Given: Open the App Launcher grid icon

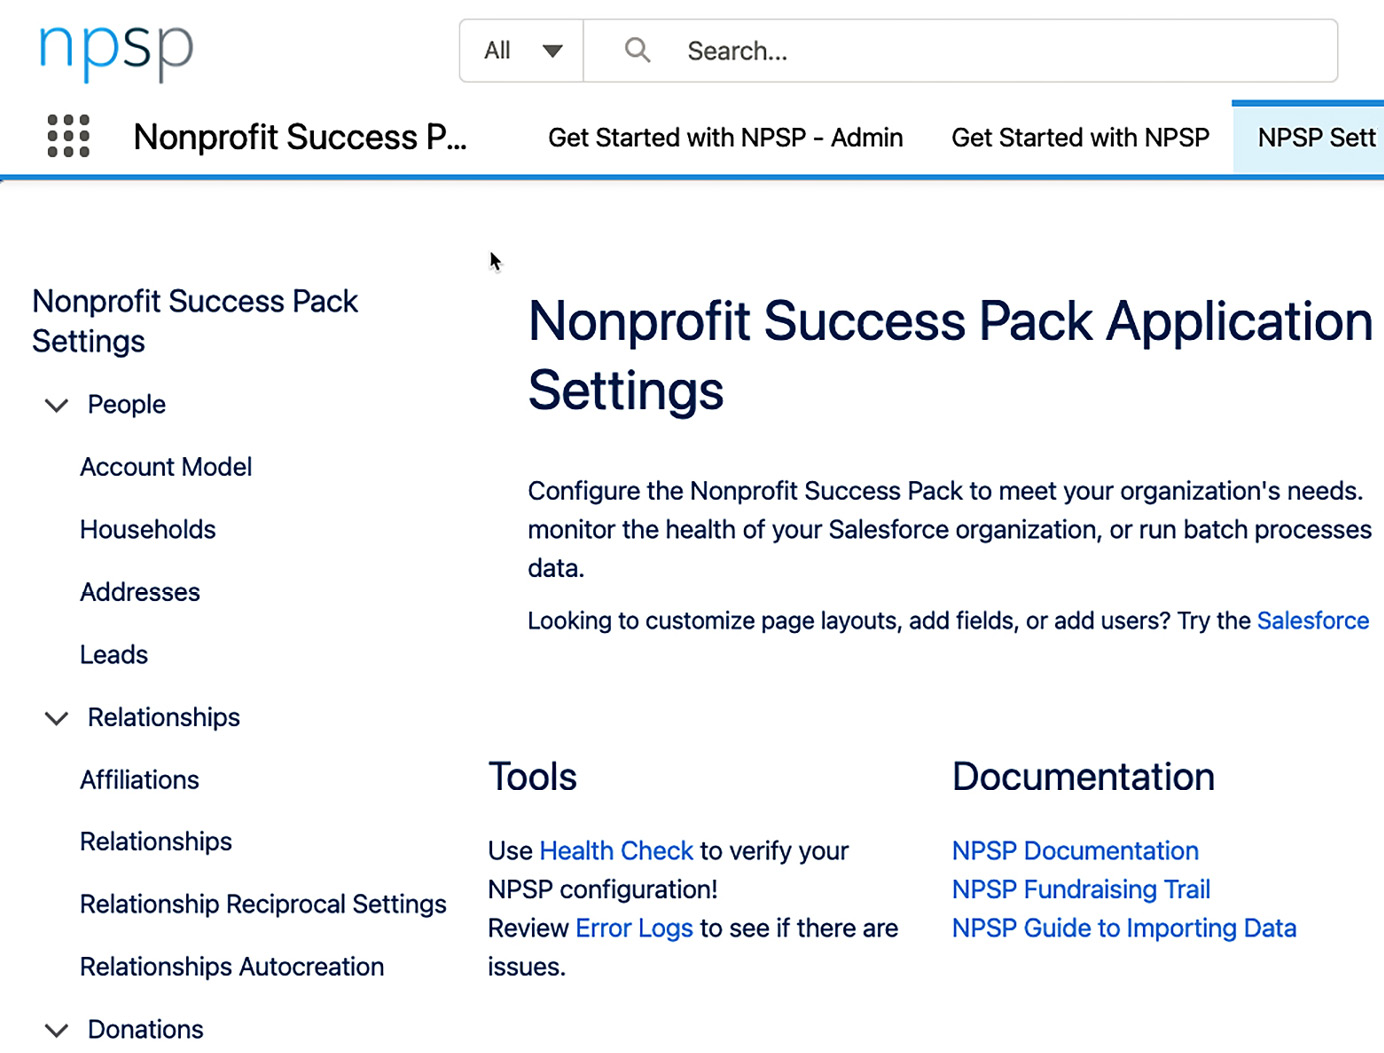Looking at the screenshot, I should click(69, 136).
